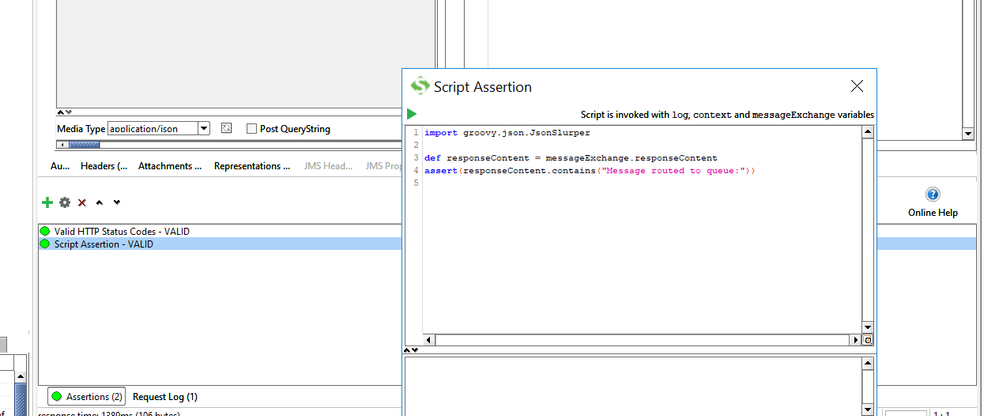
Task: Open the Request Log (1) tab
Action: pyautogui.click(x=165, y=397)
